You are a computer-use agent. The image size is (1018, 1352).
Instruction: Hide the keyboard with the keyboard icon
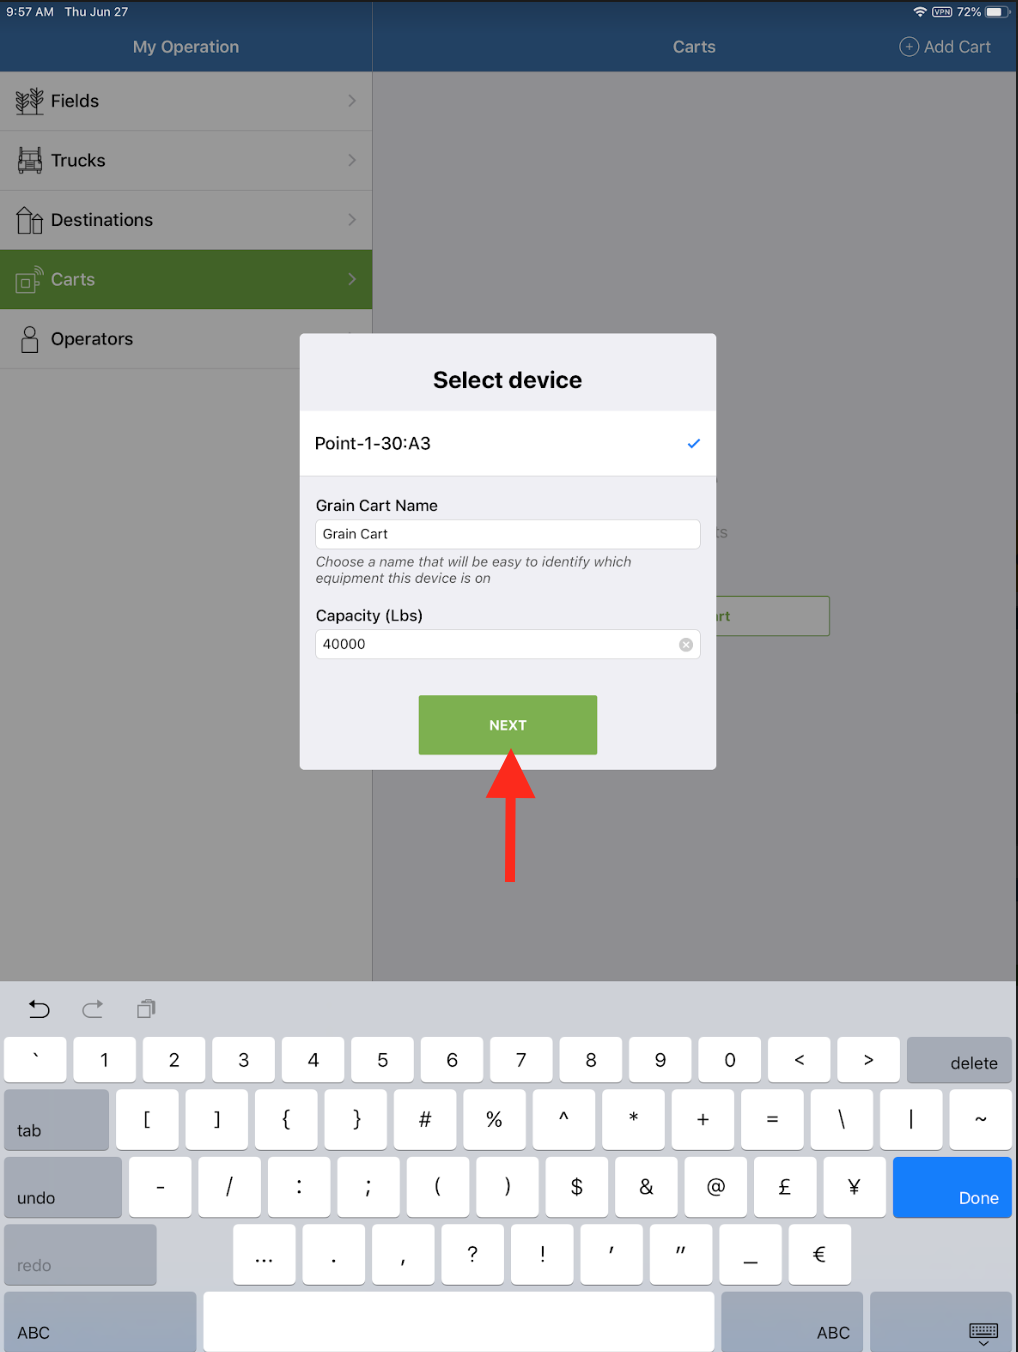pyautogui.click(x=983, y=1332)
